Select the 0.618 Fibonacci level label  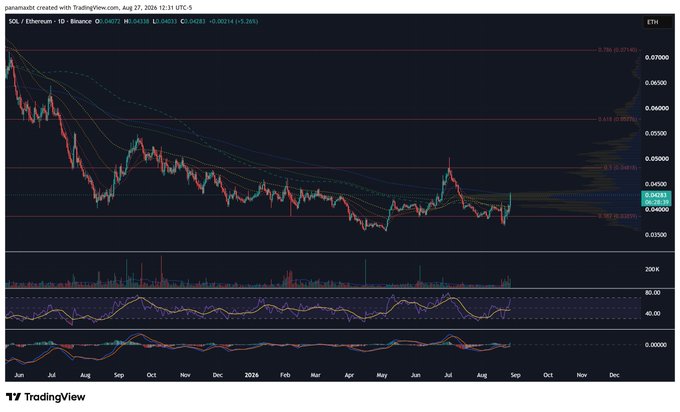click(x=618, y=119)
